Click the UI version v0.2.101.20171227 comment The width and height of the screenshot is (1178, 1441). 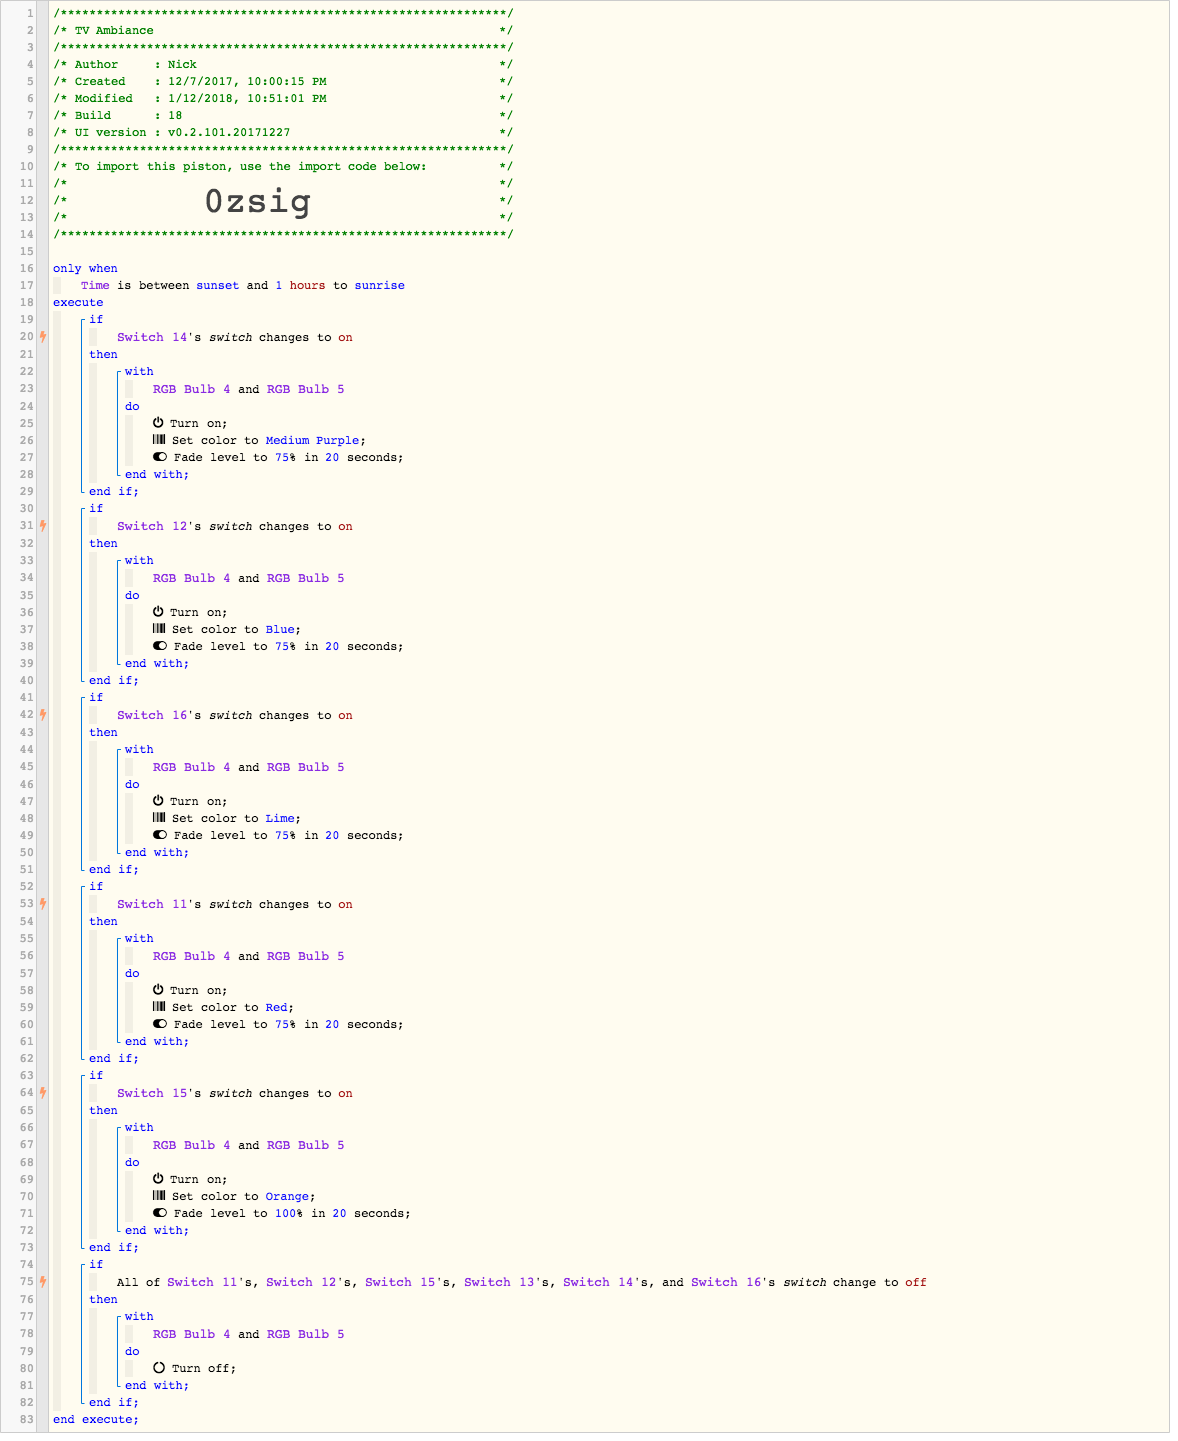click(x=283, y=132)
